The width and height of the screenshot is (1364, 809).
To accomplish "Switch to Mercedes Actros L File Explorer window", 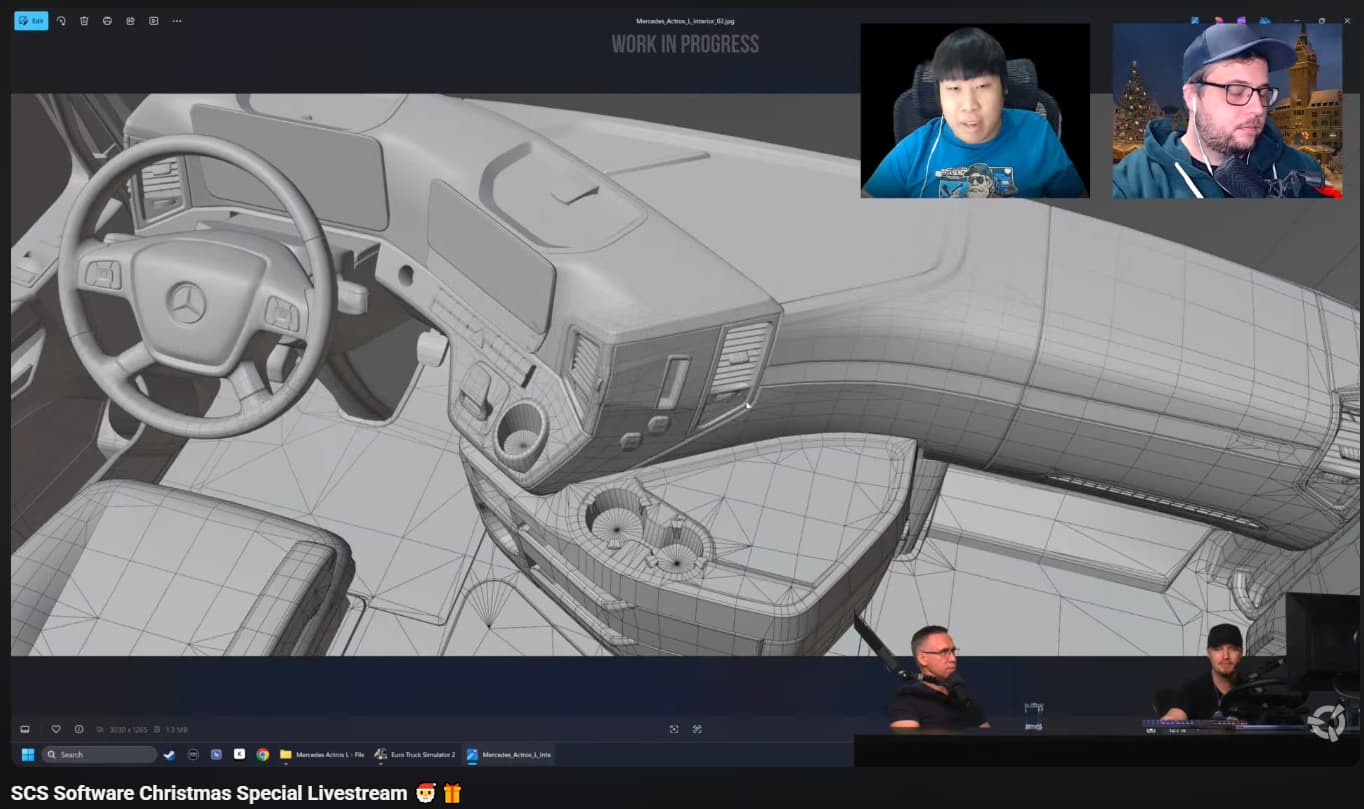I will (x=322, y=754).
